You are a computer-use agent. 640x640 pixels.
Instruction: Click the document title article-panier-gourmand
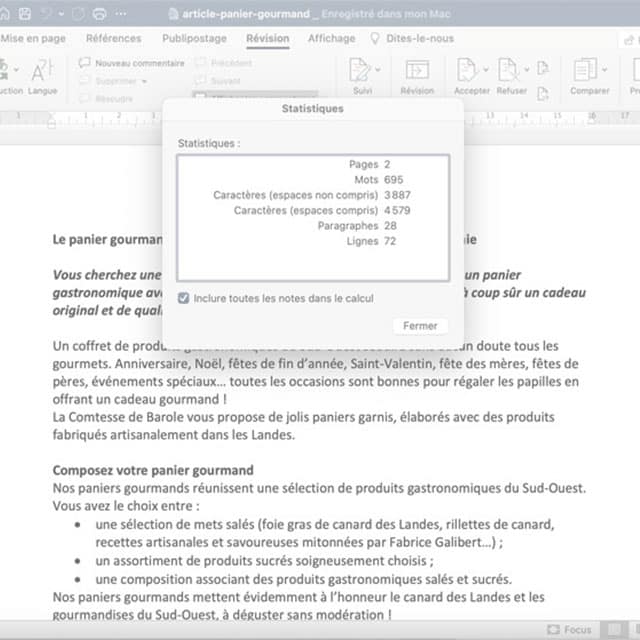[x=246, y=14]
